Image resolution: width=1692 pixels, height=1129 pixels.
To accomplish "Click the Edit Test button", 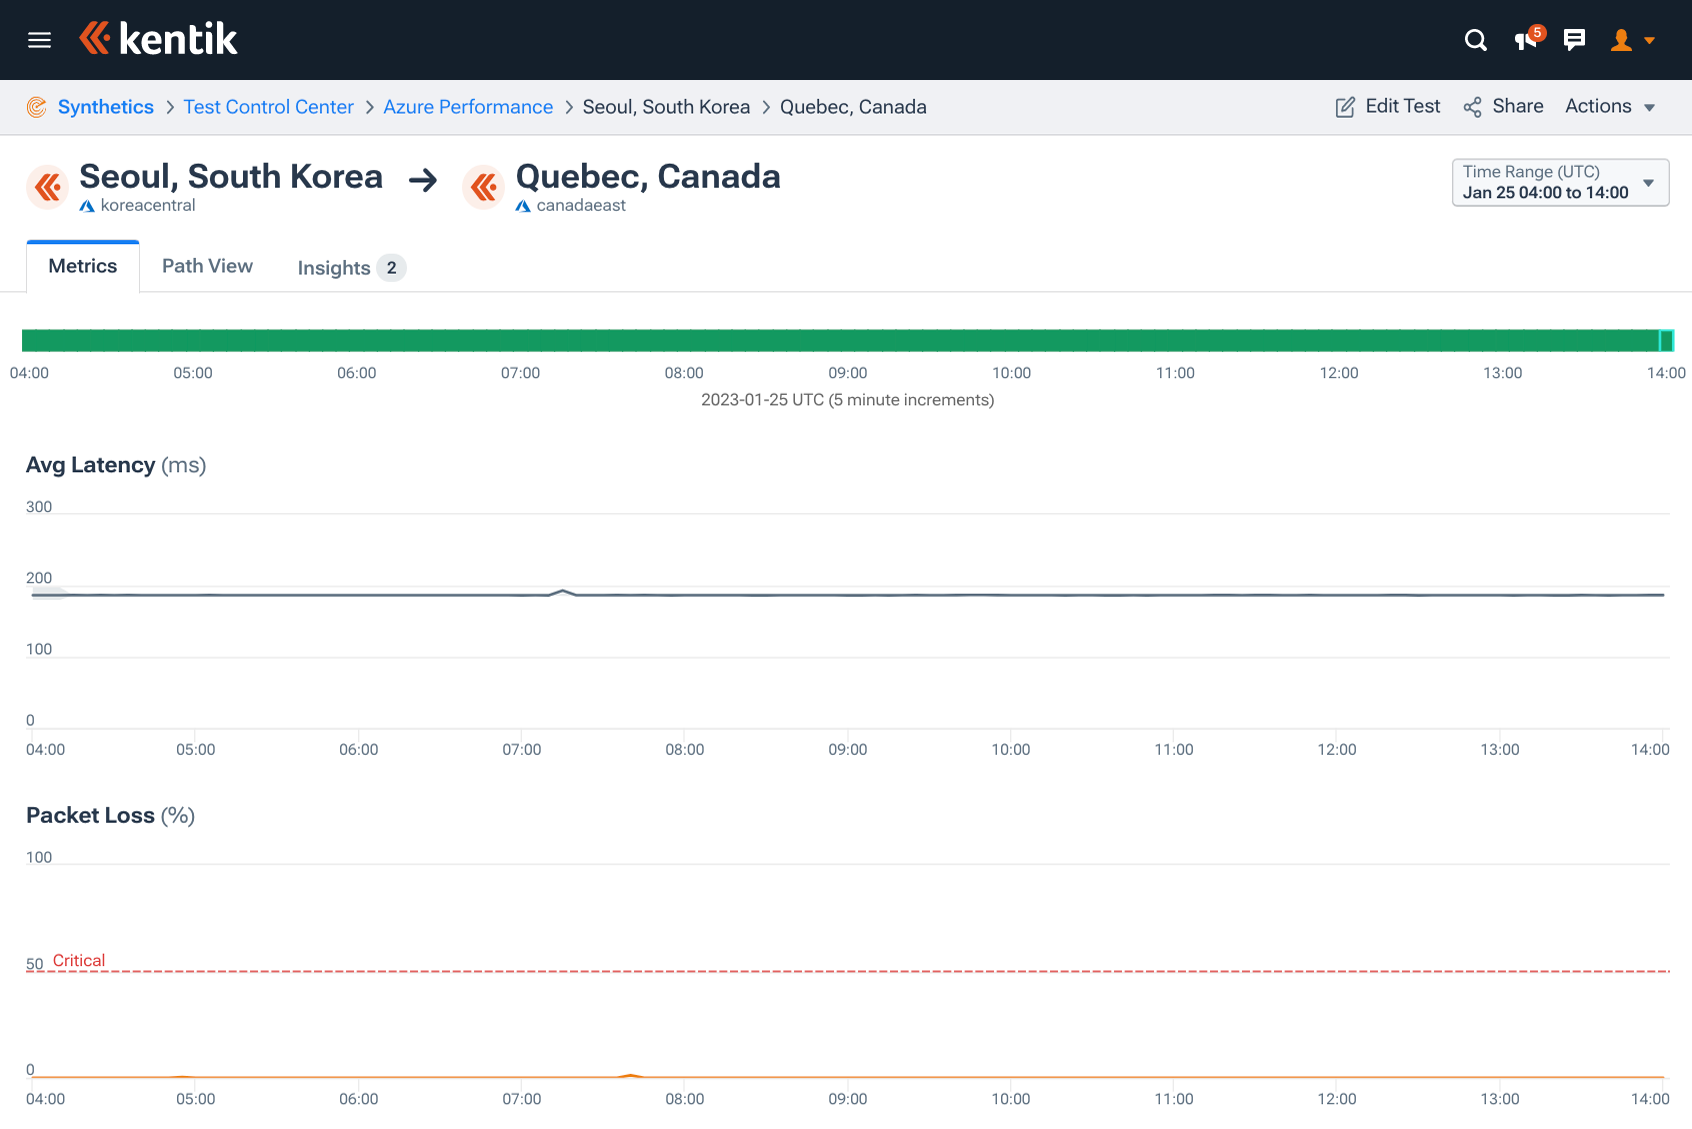I will [x=1388, y=106].
